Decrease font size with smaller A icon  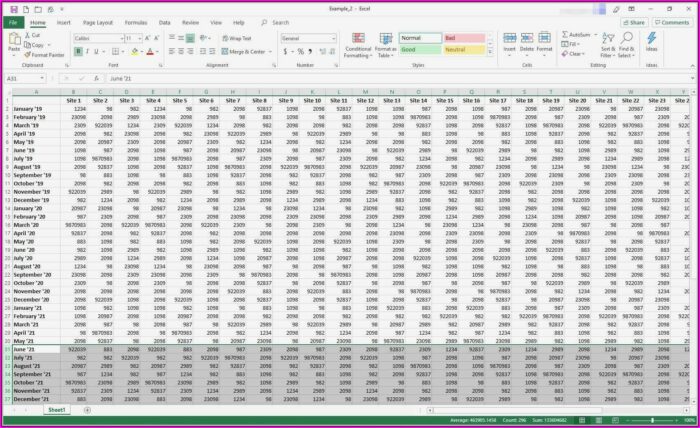157,38
